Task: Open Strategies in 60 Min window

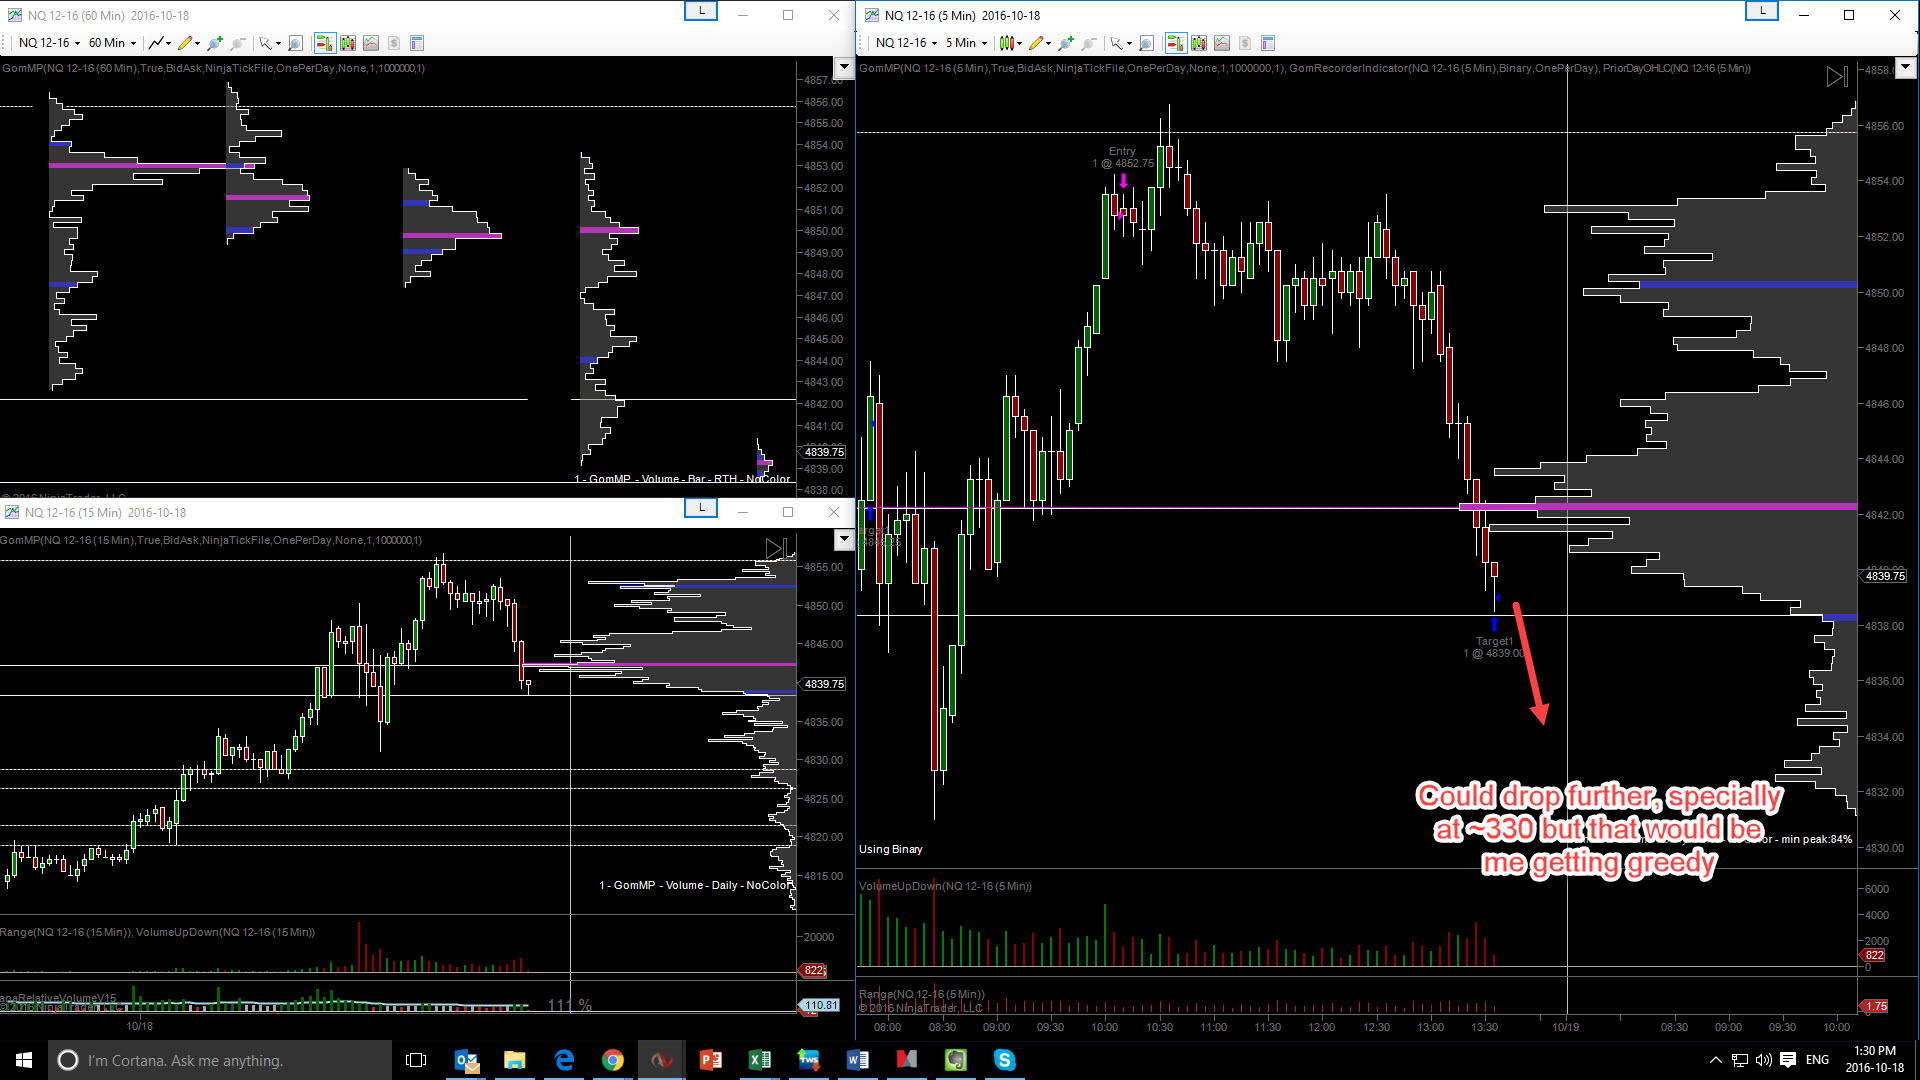Action: [394, 43]
